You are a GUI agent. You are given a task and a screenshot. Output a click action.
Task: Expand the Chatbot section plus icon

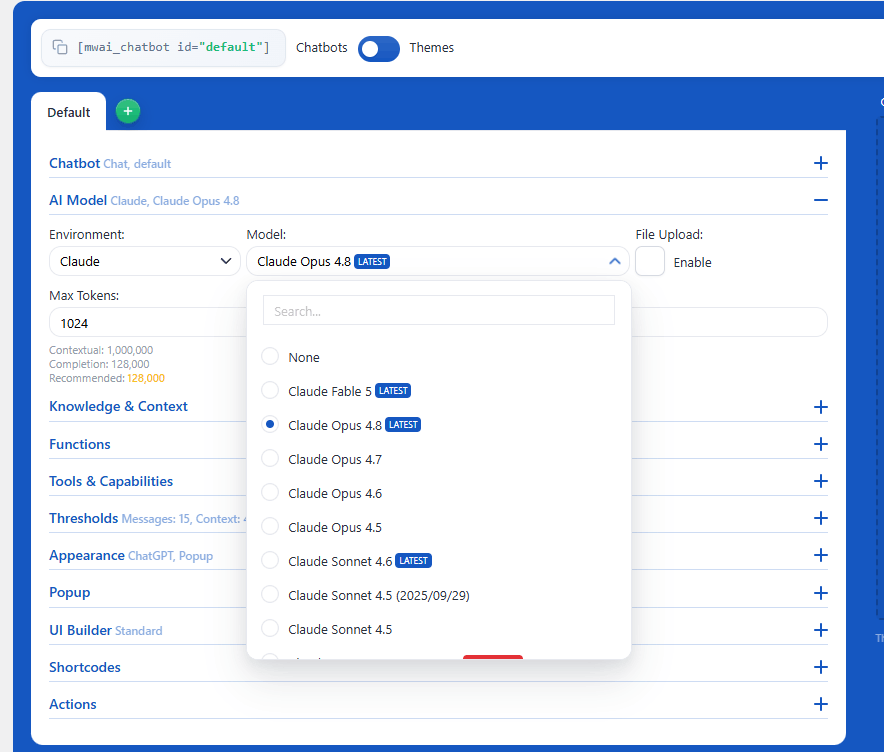tap(820, 163)
